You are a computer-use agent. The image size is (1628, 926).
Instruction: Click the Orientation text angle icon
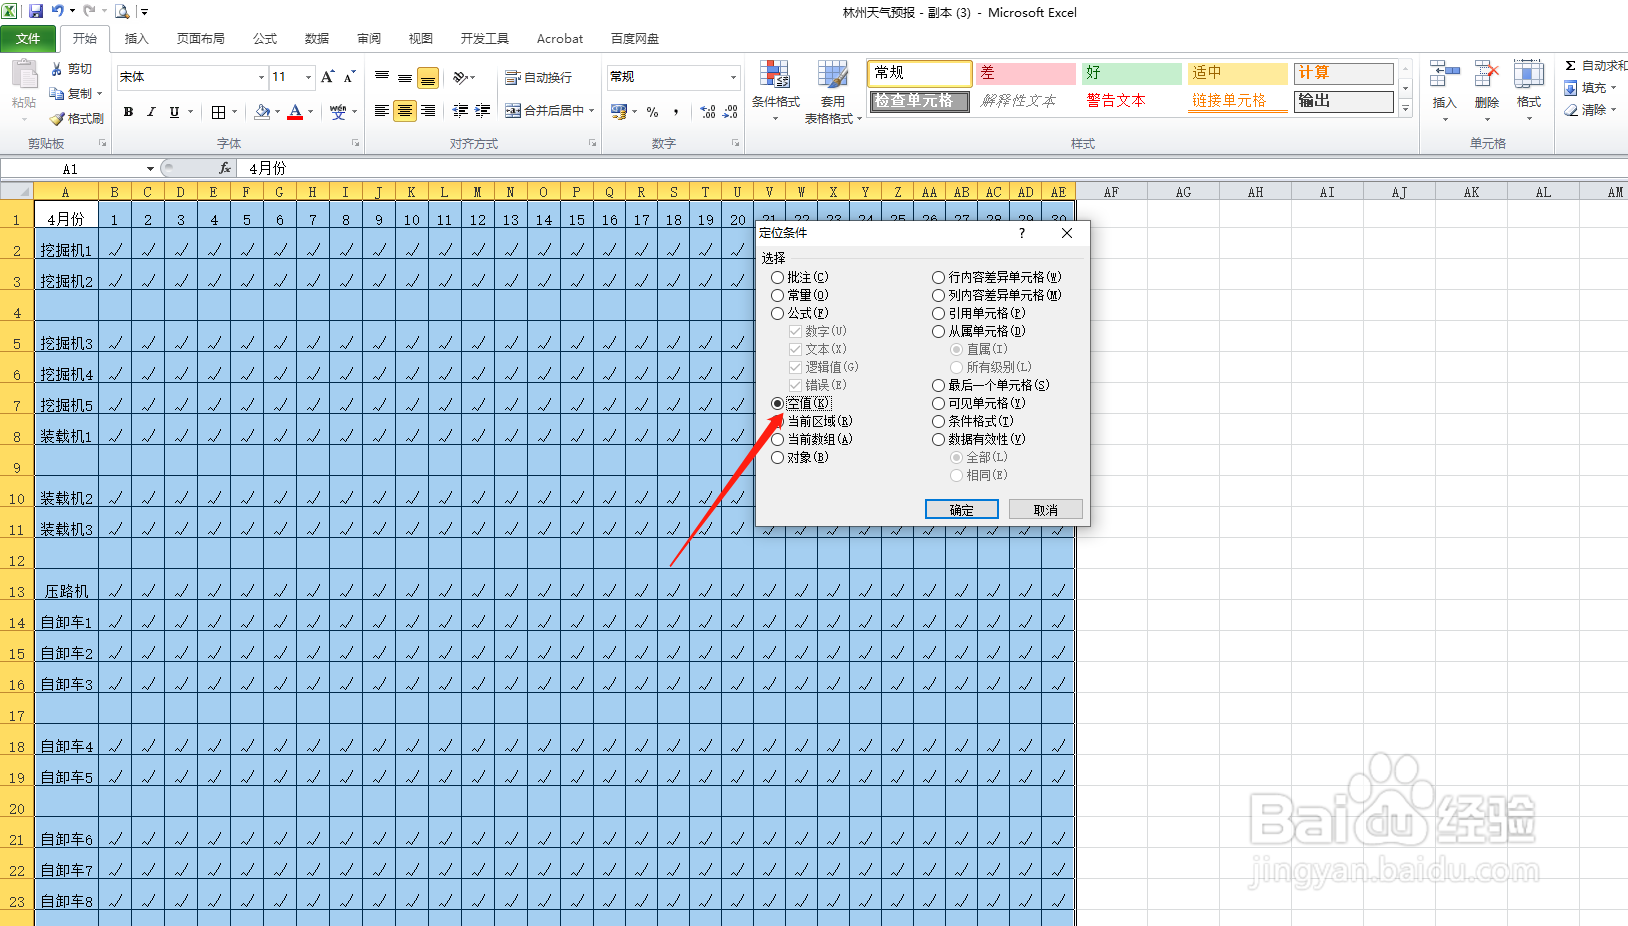460,77
